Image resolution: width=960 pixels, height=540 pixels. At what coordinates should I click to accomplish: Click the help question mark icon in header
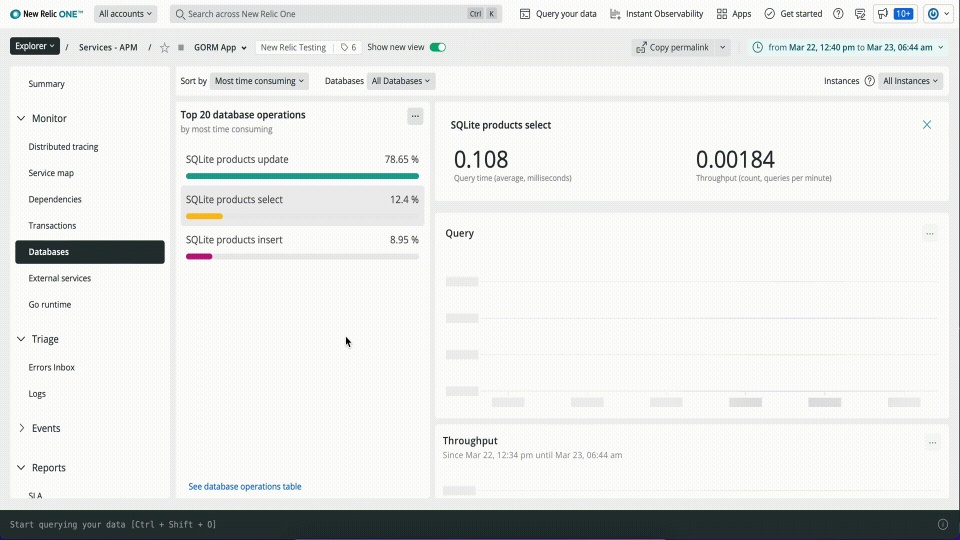point(838,13)
